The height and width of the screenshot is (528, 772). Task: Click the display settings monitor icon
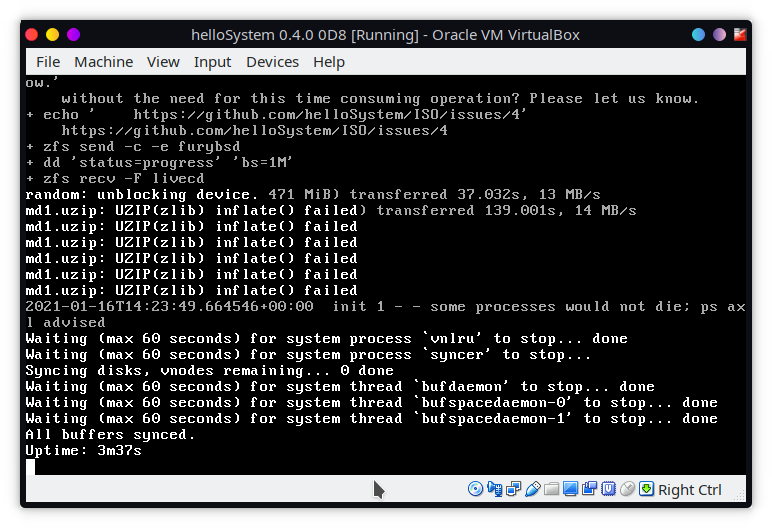tap(571, 489)
